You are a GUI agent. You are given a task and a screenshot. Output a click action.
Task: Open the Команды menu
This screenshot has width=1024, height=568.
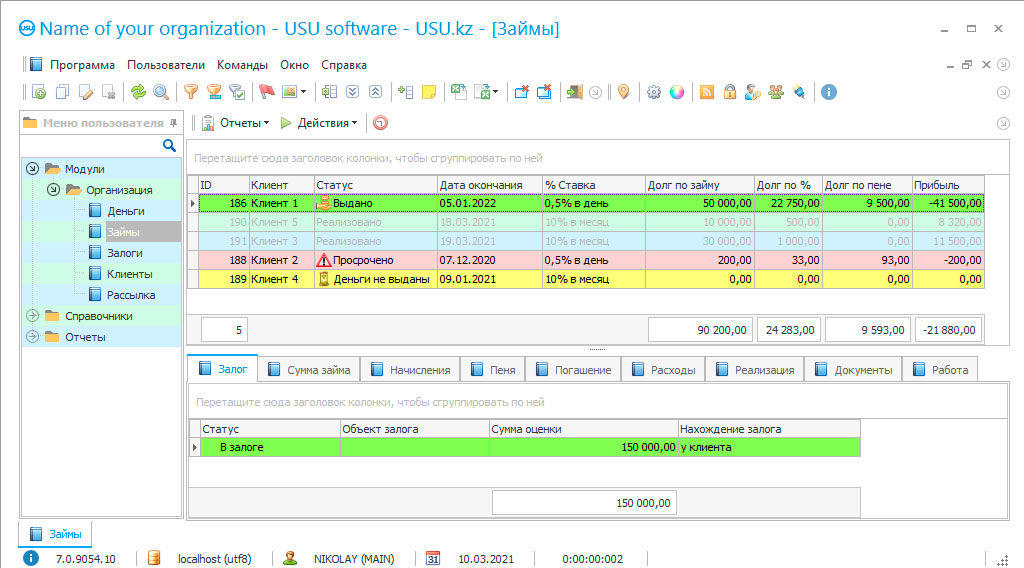pyautogui.click(x=242, y=65)
